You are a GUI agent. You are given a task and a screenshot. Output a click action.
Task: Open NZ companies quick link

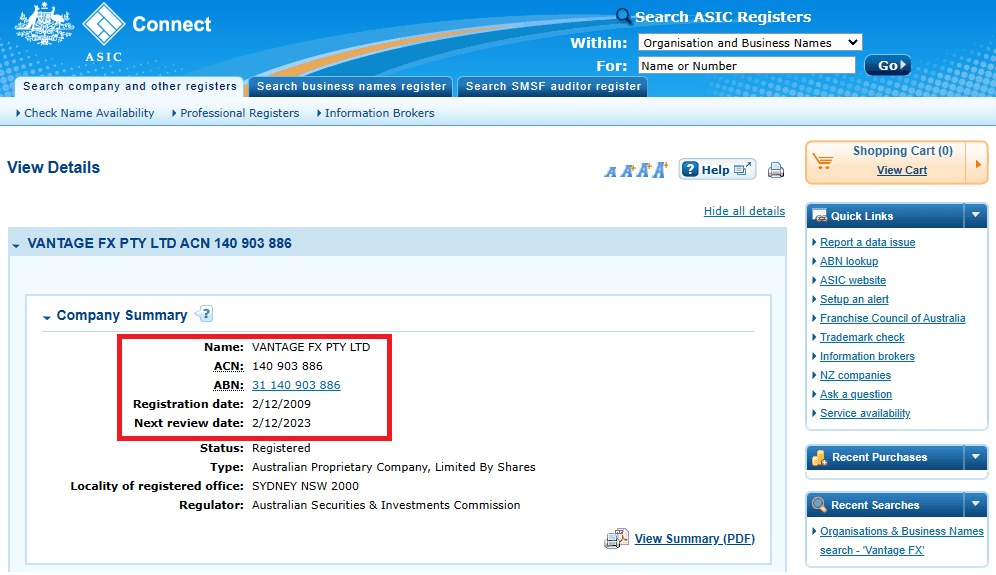tap(855, 375)
